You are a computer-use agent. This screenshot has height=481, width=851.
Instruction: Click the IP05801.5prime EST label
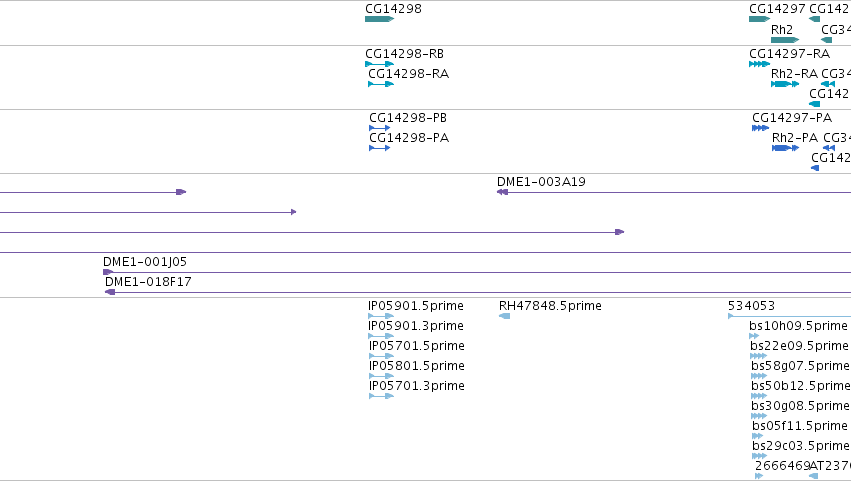tap(416, 366)
